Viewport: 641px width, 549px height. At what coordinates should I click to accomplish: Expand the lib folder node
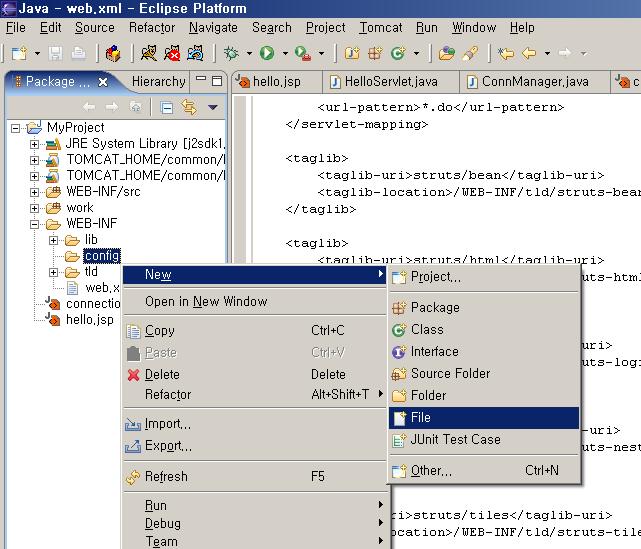click(54, 240)
